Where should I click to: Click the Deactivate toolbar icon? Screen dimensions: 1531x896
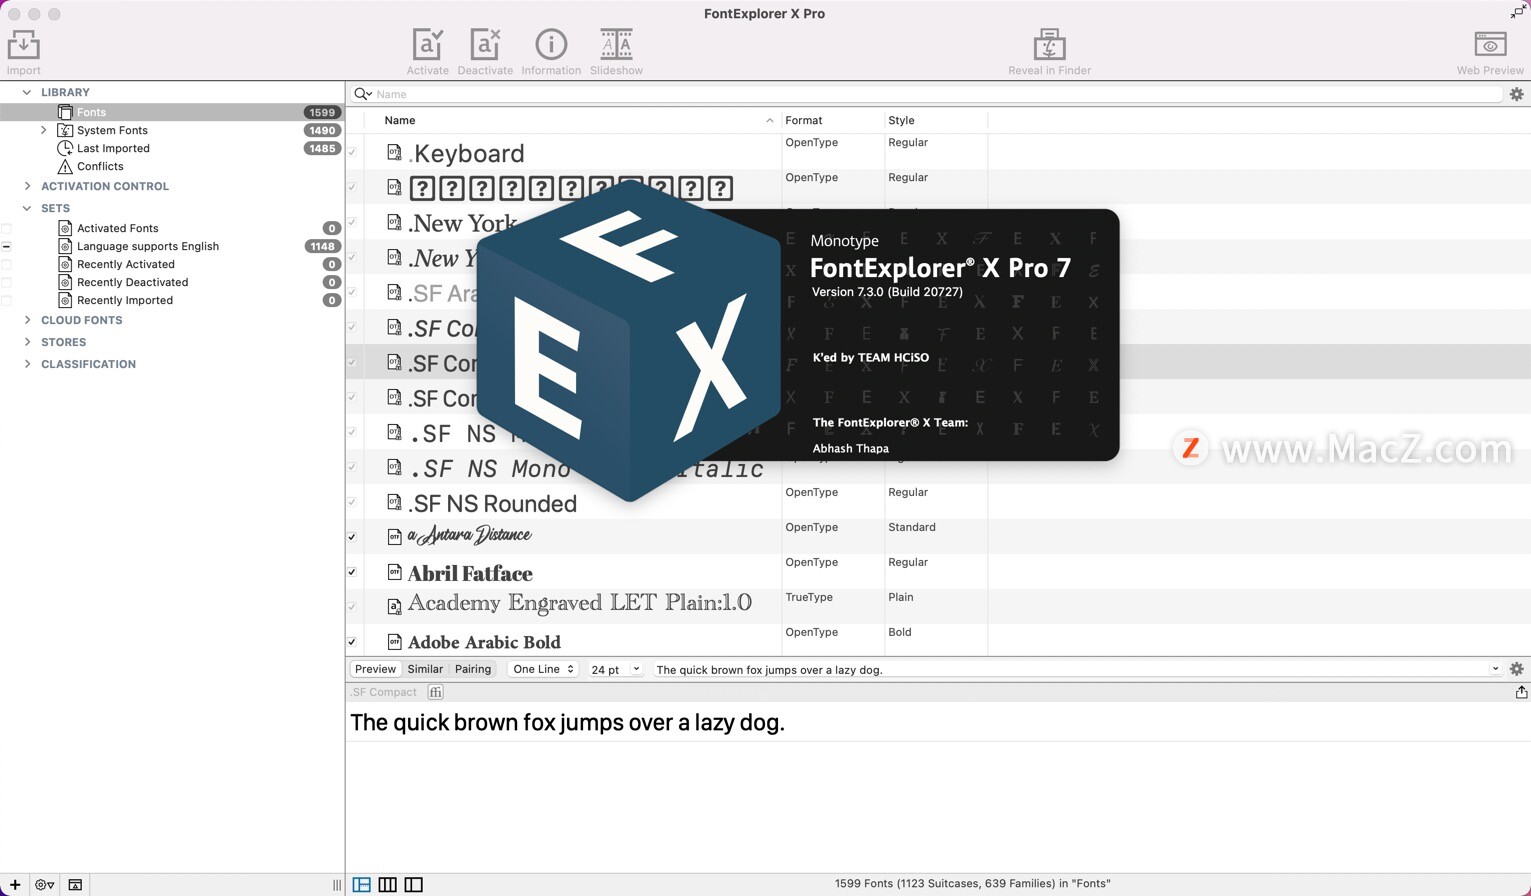pyautogui.click(x=485, y=45)
